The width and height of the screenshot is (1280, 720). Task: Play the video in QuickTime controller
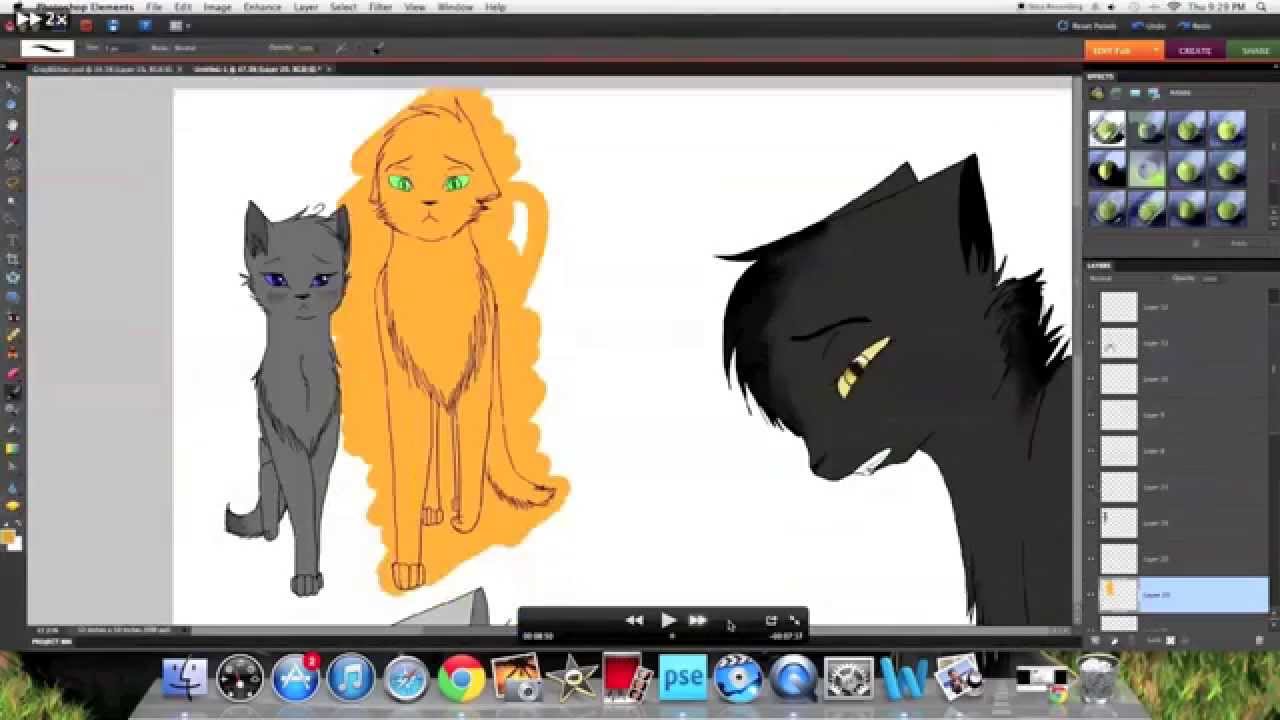tap(668, 620)
